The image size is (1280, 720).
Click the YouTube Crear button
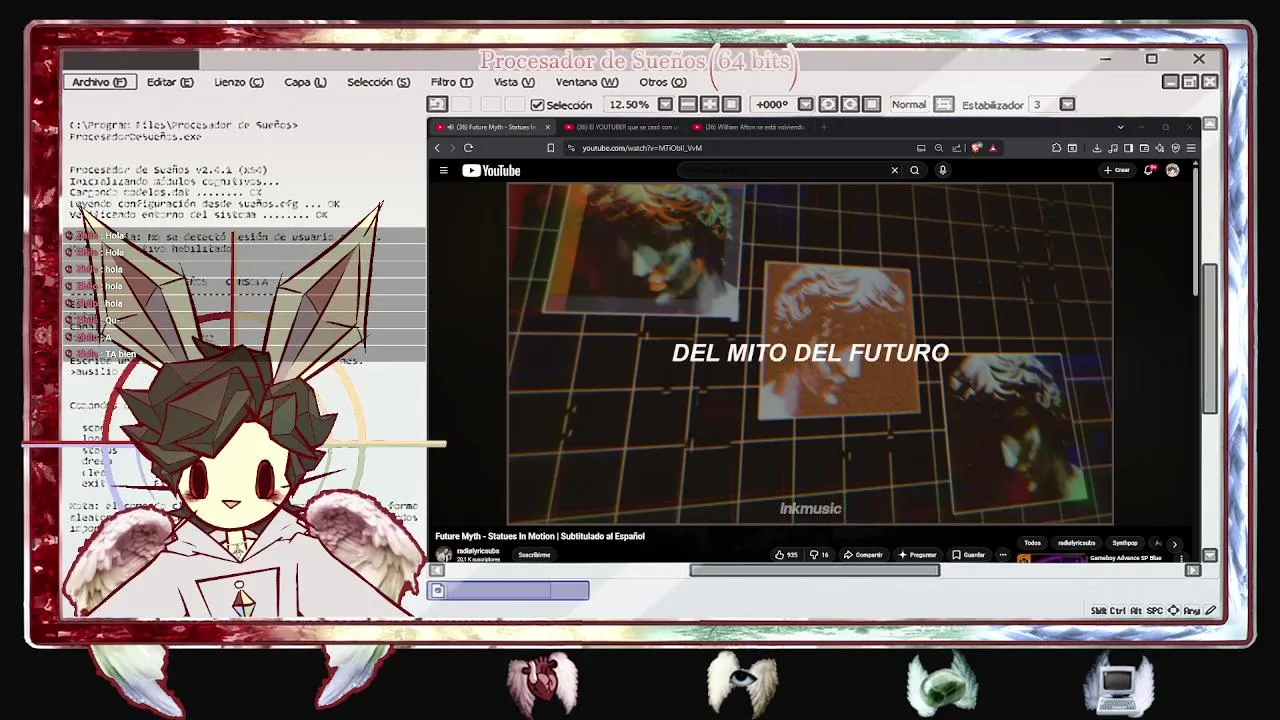1117,170
